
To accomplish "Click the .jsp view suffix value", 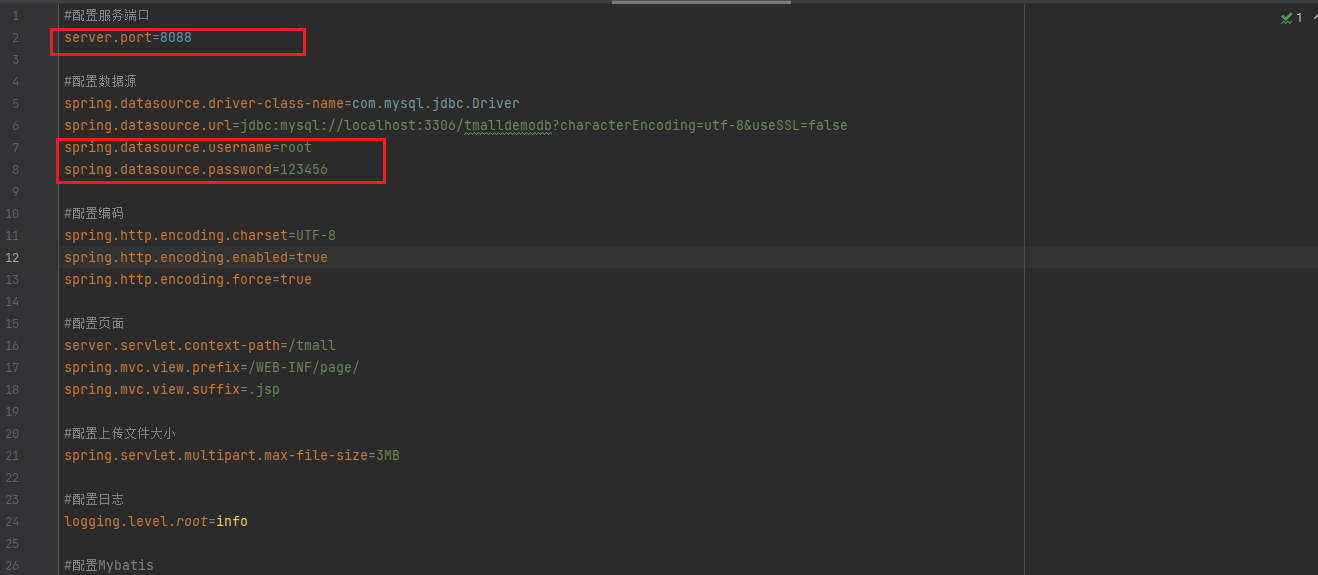I will (264, 390).
